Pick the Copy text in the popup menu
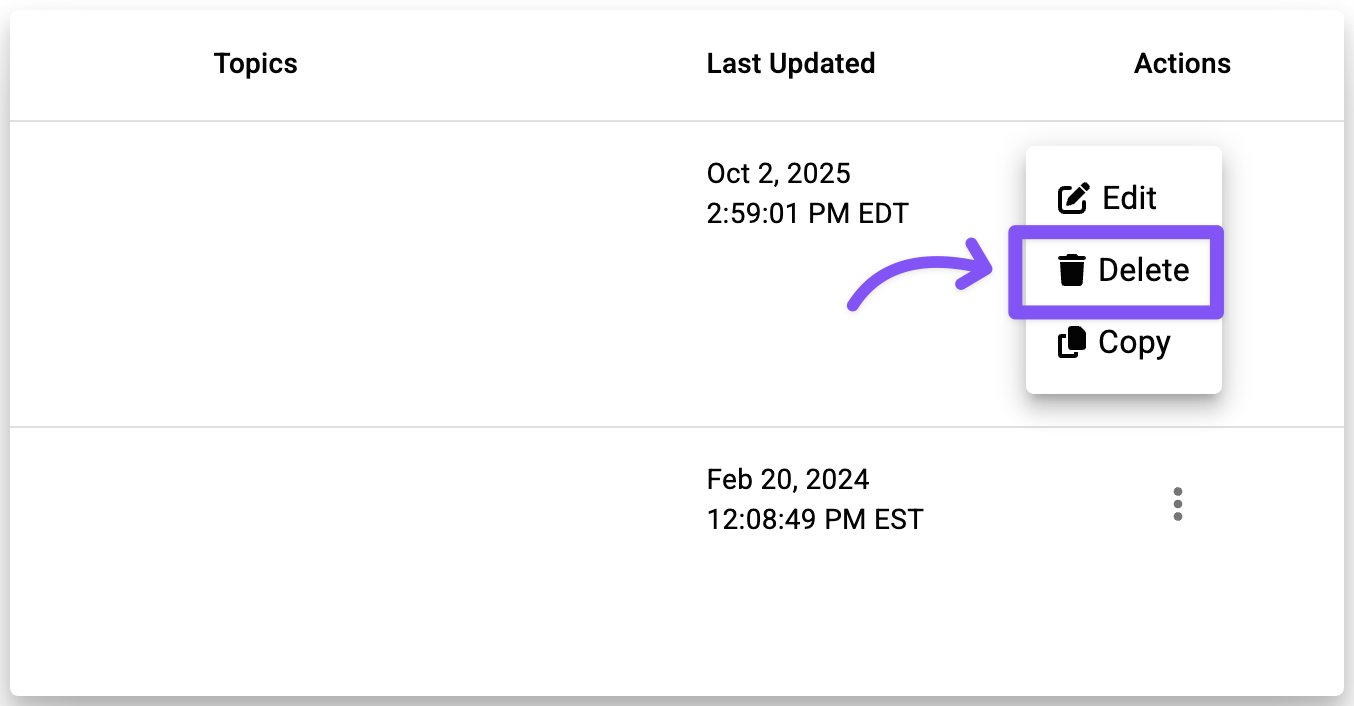 click(1134, 343)
